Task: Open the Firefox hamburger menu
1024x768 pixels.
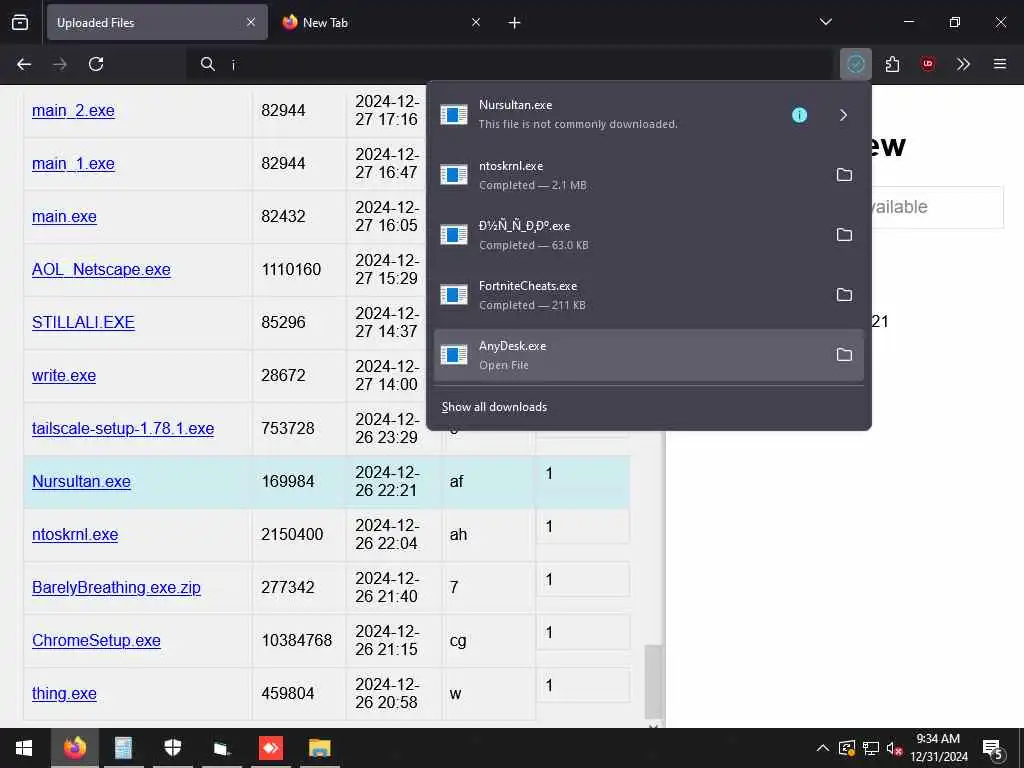Action: click(1000, 64)
